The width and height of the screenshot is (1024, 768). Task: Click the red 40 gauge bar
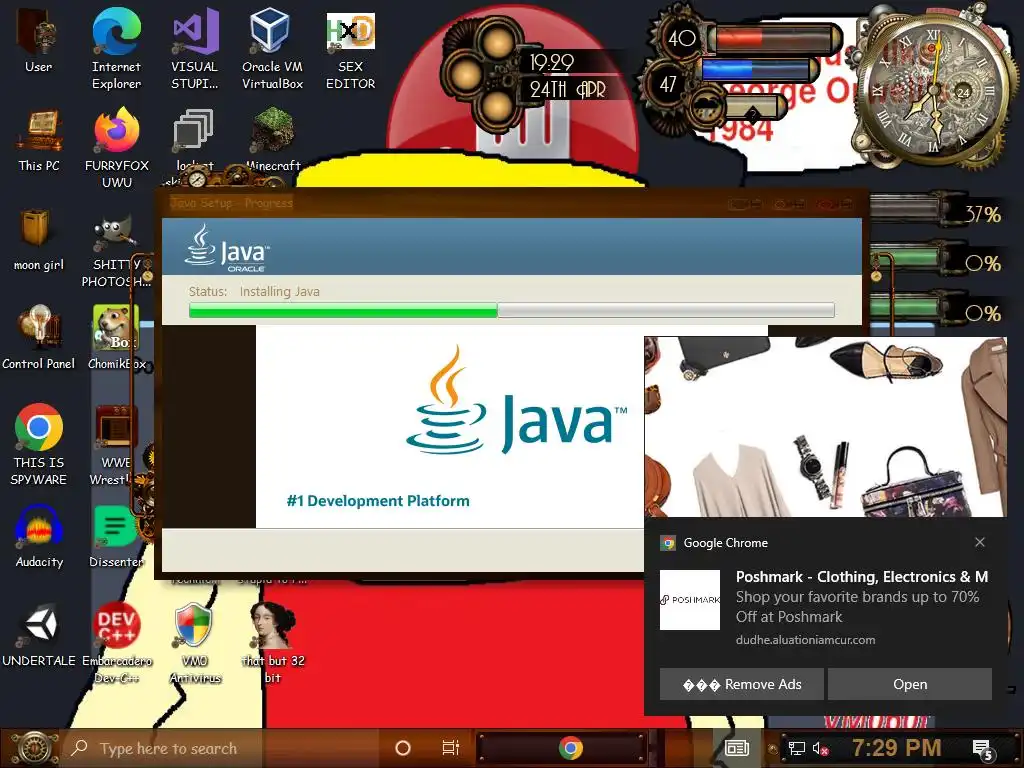[x=775, y=39]
